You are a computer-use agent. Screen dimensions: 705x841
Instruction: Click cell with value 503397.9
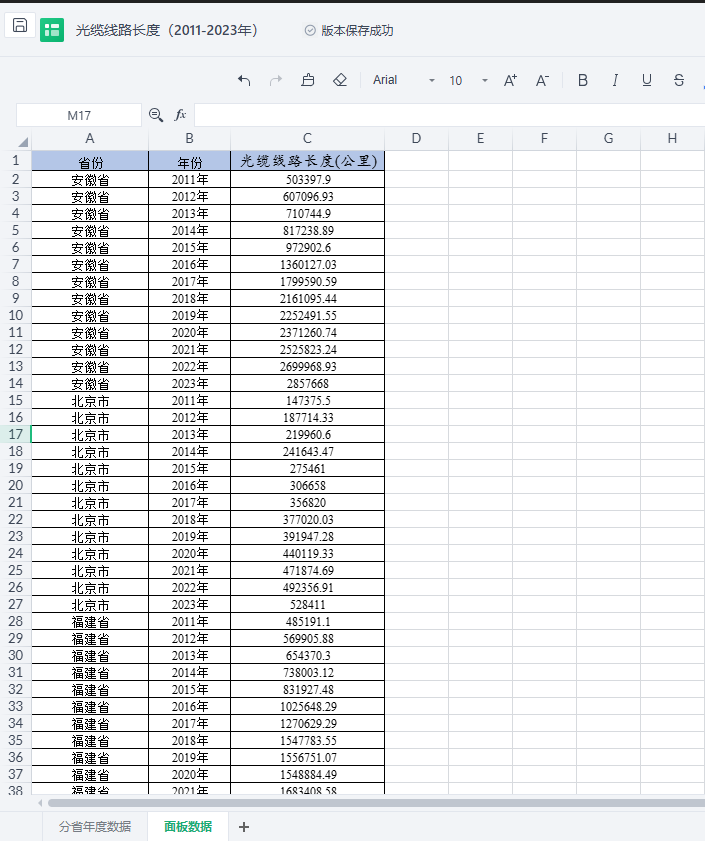[x=307, y=180]
